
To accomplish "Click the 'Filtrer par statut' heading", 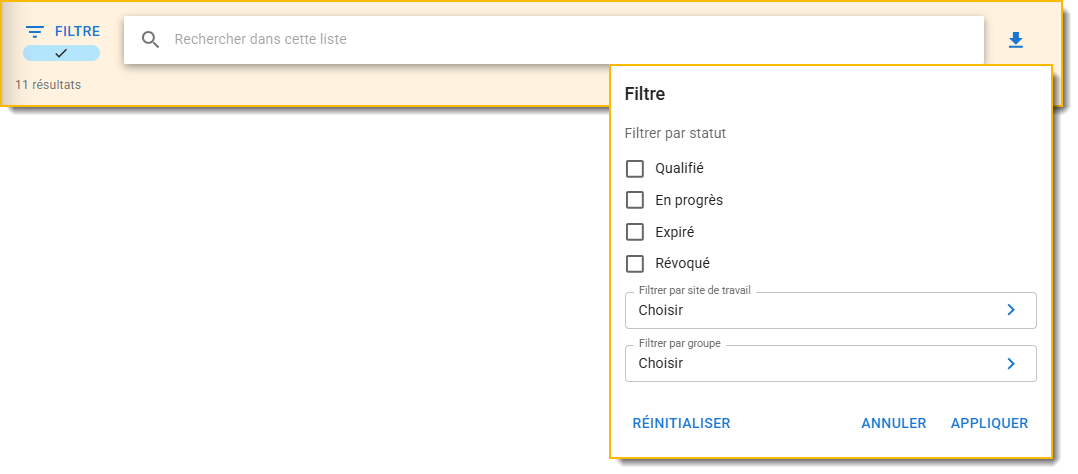I will (x=675, y=133).
